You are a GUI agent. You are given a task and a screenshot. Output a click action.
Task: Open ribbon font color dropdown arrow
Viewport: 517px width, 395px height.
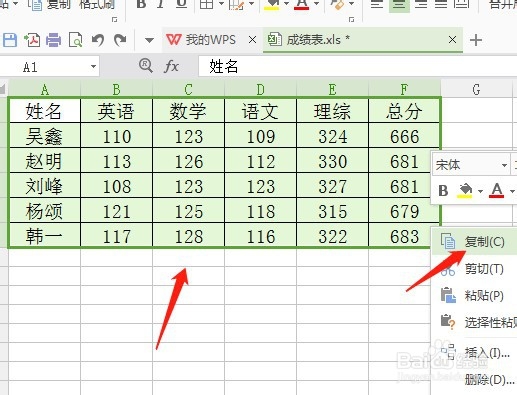[x=316, y=4]
